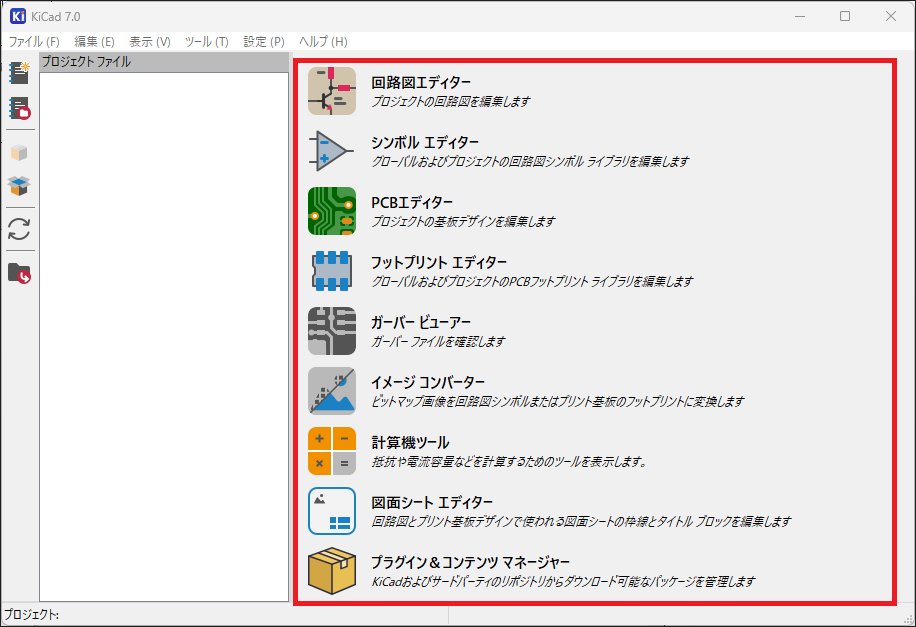The height and width of the screenshot is (627, 916).
Task: Click the grayed Archive project box icon
Action: 19,153
